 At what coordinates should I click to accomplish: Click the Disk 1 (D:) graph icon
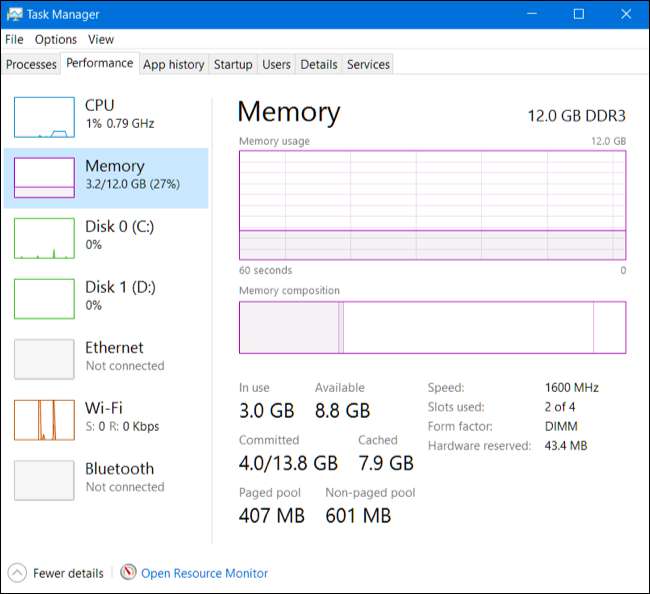point(44,299)
